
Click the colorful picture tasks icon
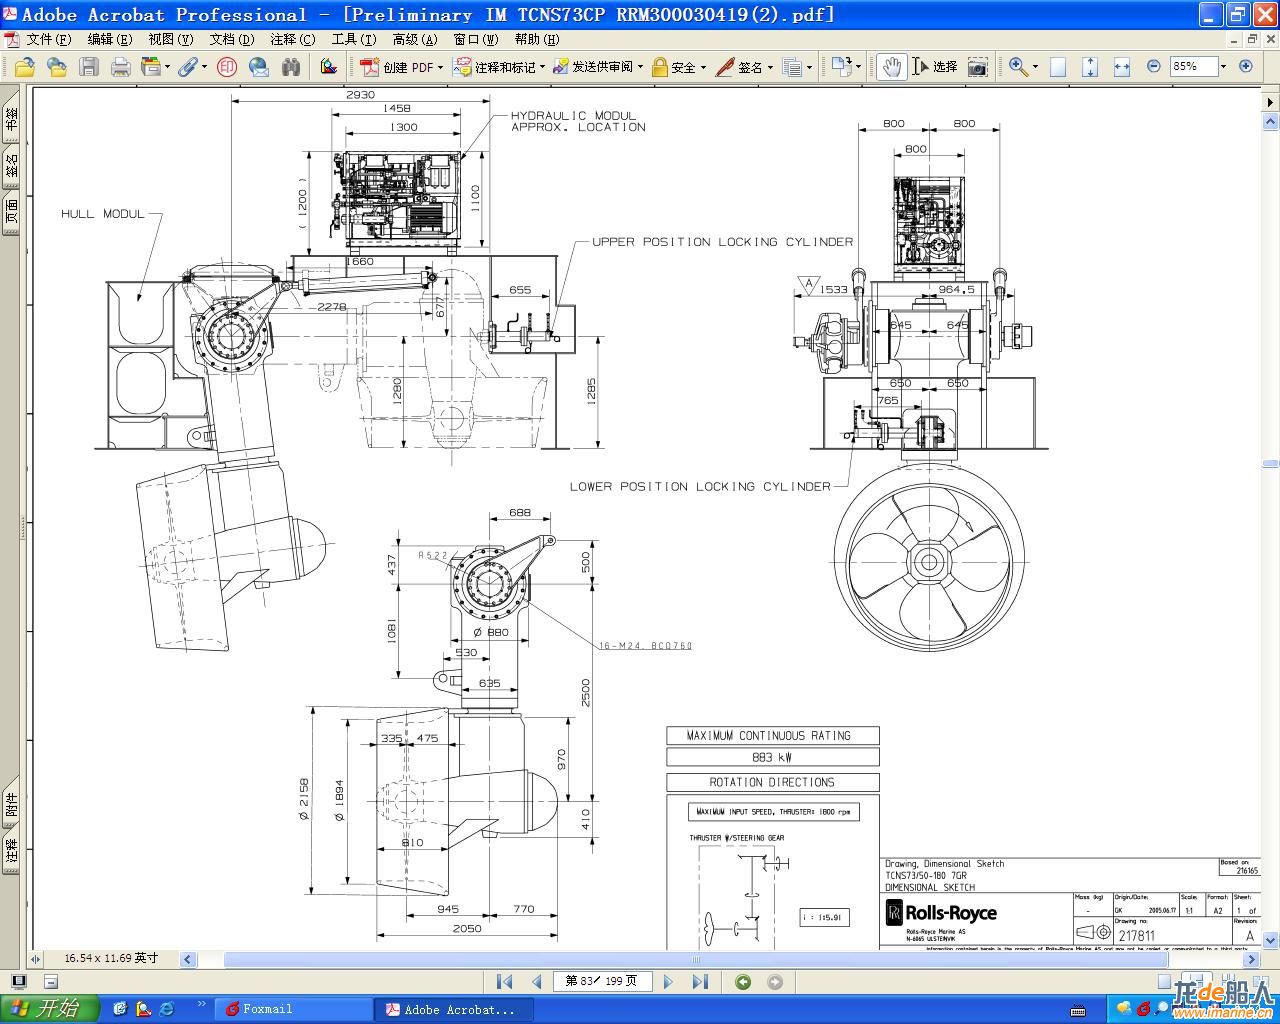[x=329, y=67]
